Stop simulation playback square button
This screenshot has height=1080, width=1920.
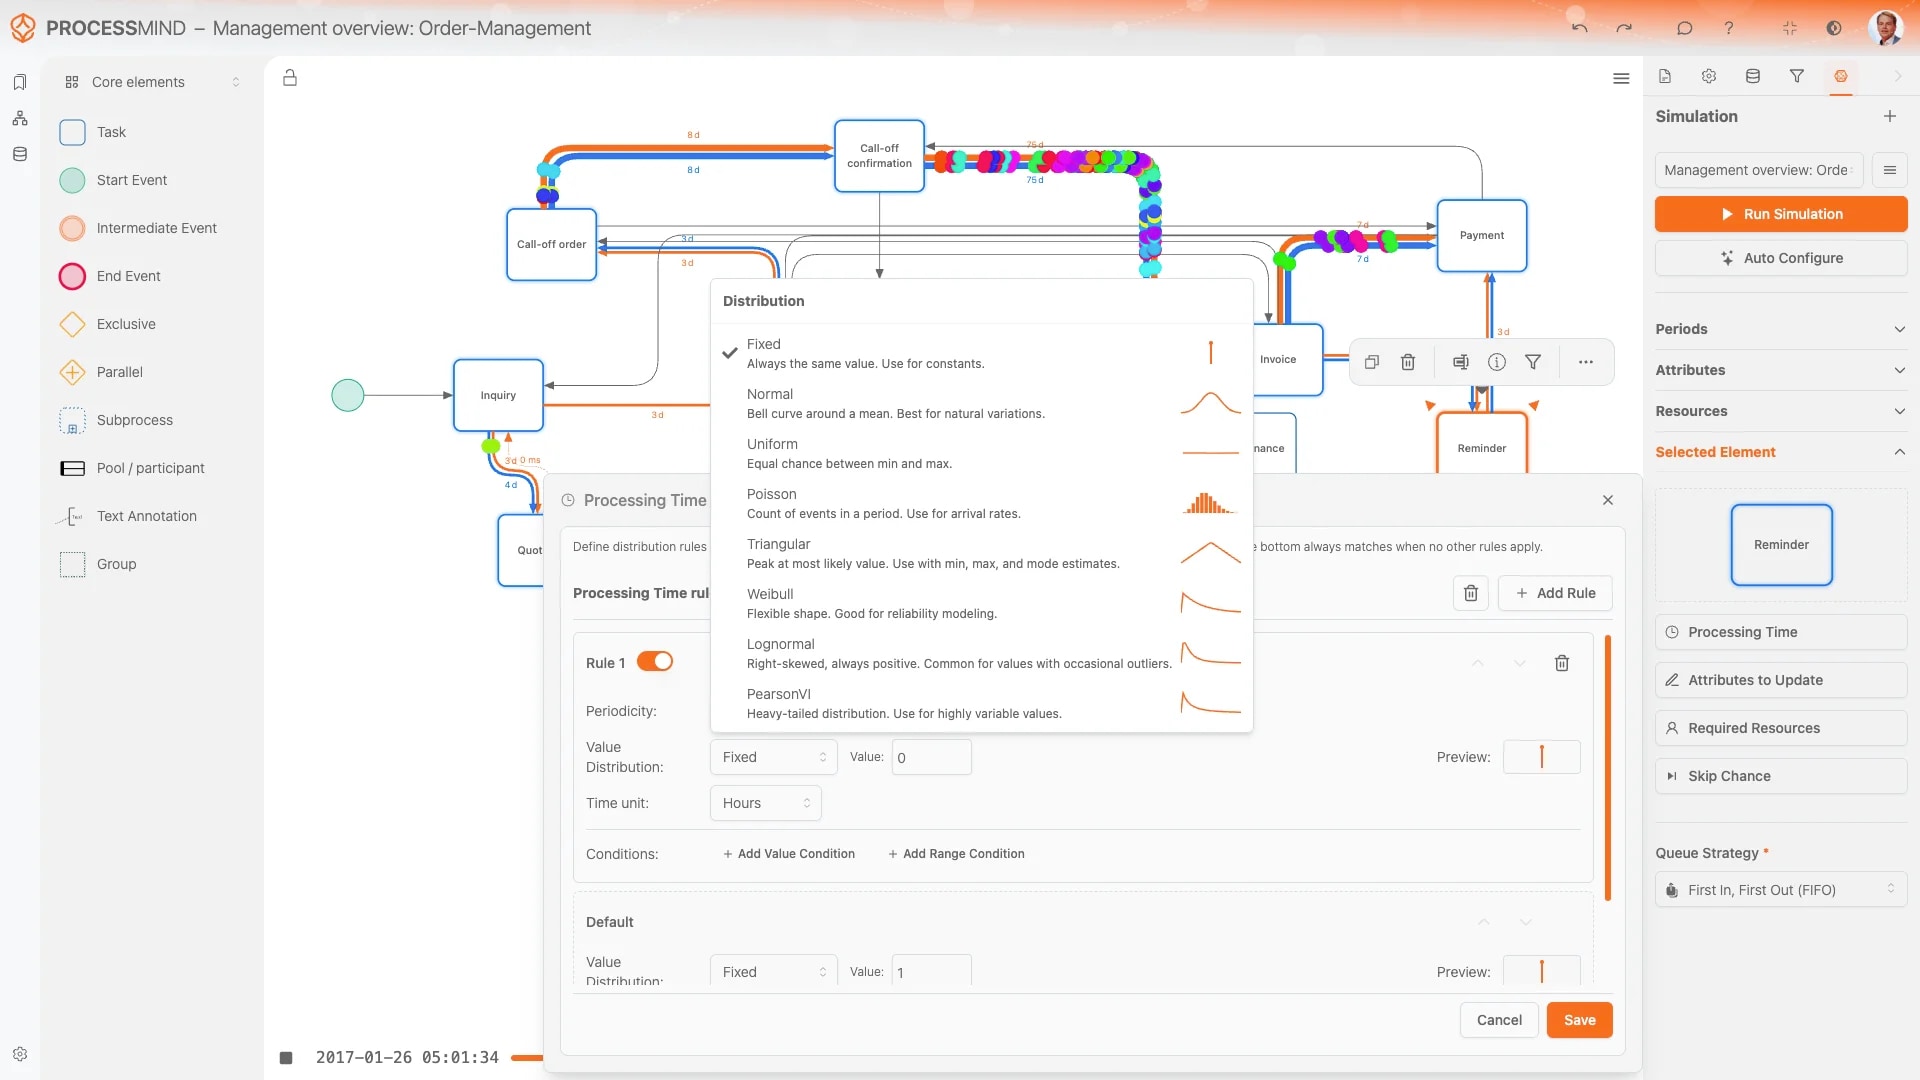pyautogui.click(x=286, y=1057)
